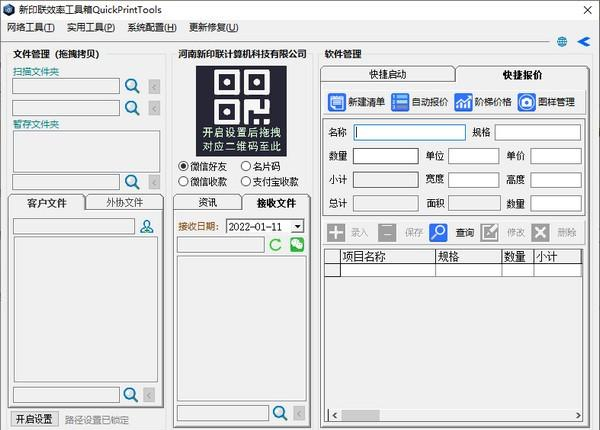Open the 更新修复(U) menu
Image resolution: width=600 pixels, height=430 pixels.
coord(214,27)
